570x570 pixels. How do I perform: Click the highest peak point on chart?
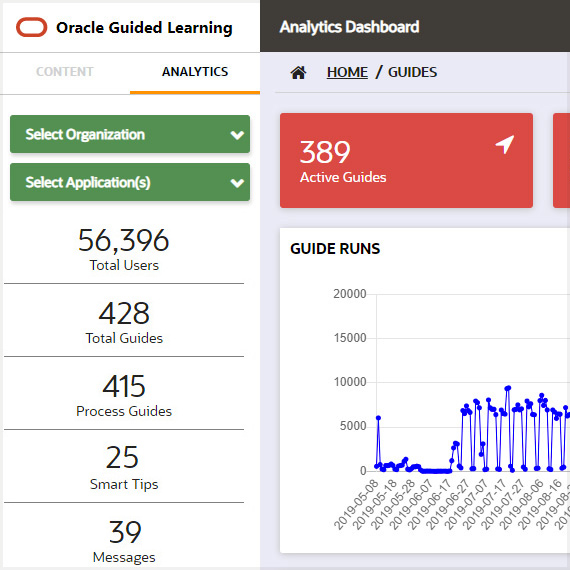(x=508, y=388)
